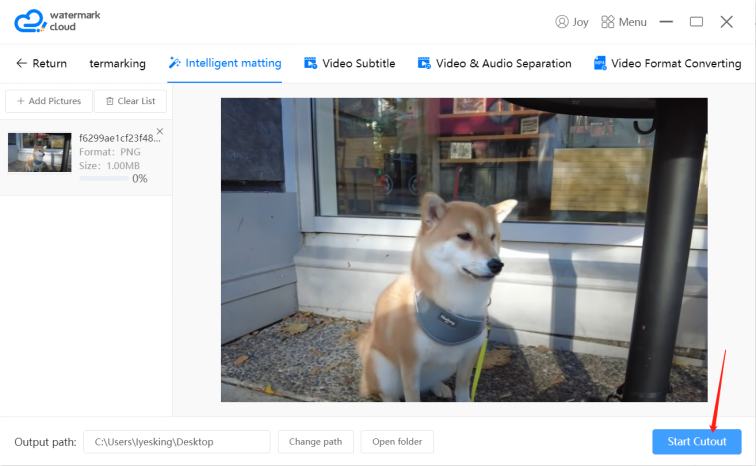Start the cutout process
Image resolution: width=756 pixels, height=466 pixels.
(x=697, y=441)
